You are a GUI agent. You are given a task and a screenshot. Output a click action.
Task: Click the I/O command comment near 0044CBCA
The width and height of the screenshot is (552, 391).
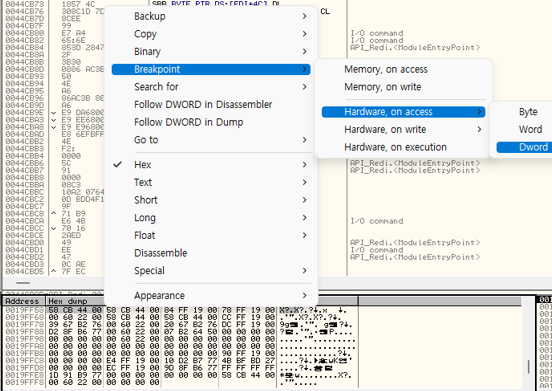click(377, 221)
